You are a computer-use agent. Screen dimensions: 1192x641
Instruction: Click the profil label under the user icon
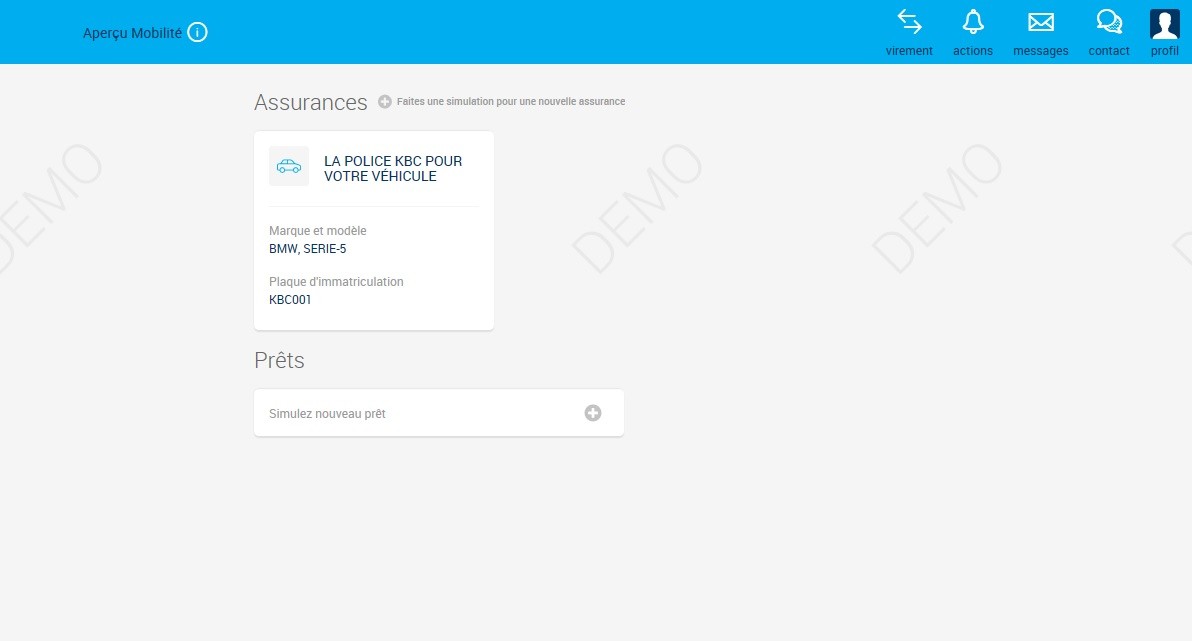1164,51
